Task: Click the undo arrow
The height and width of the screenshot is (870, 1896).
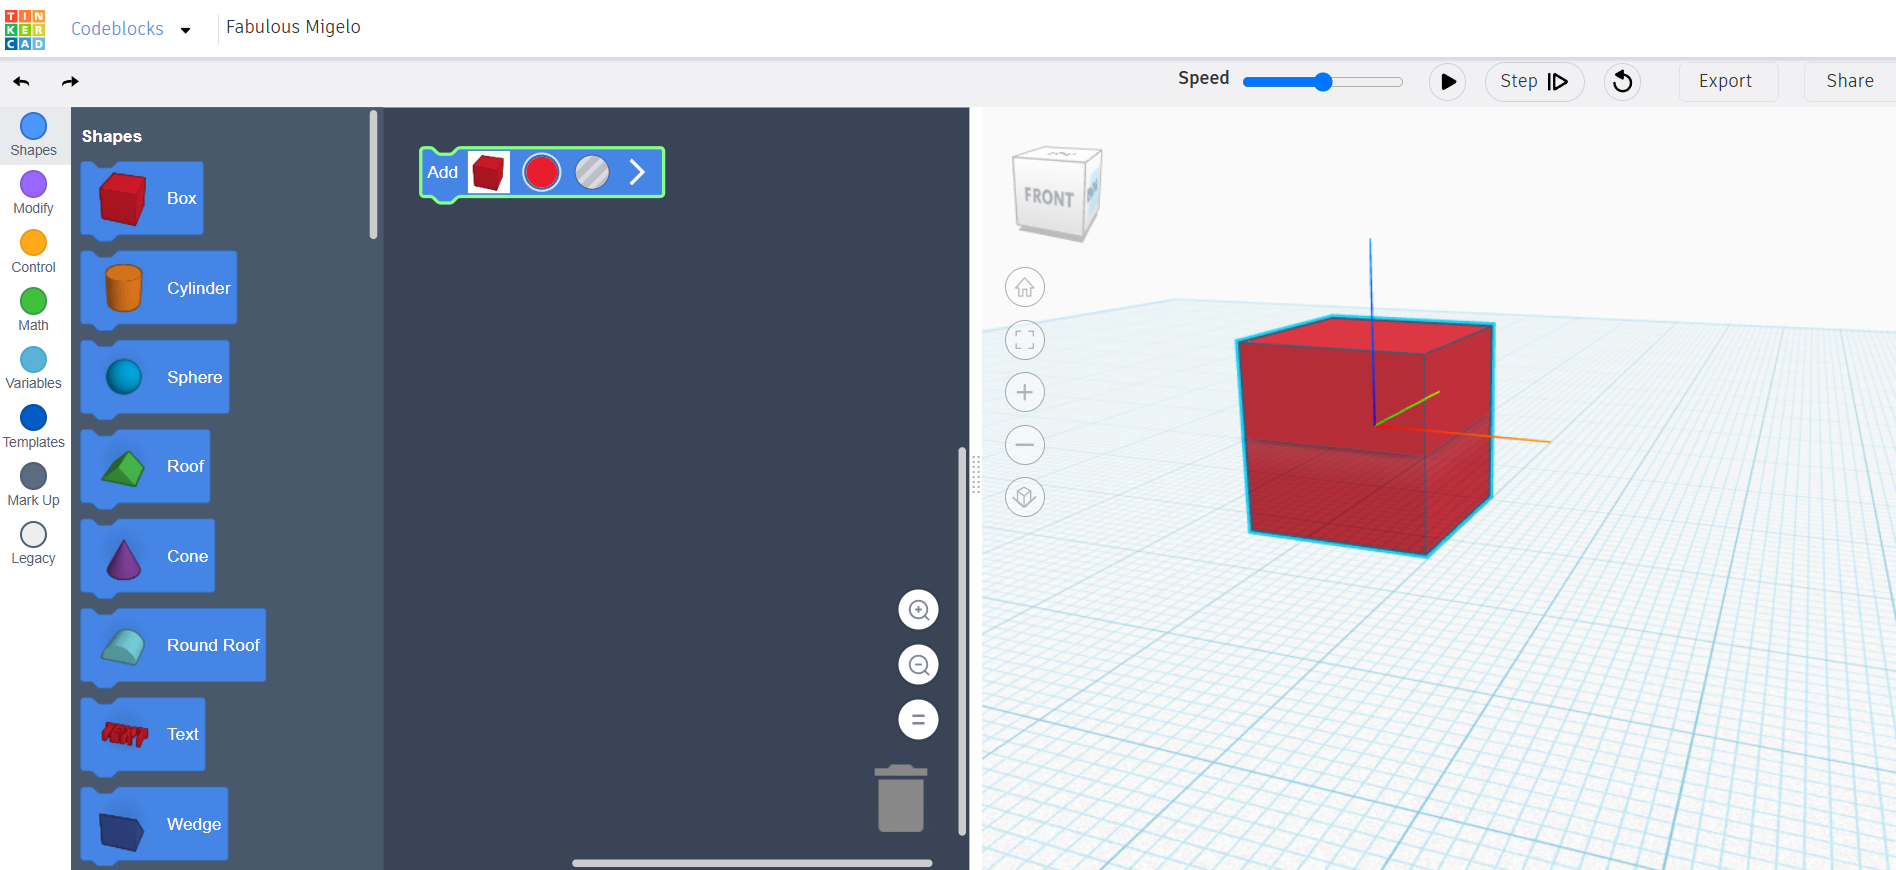Action: (x=22, y=82)
